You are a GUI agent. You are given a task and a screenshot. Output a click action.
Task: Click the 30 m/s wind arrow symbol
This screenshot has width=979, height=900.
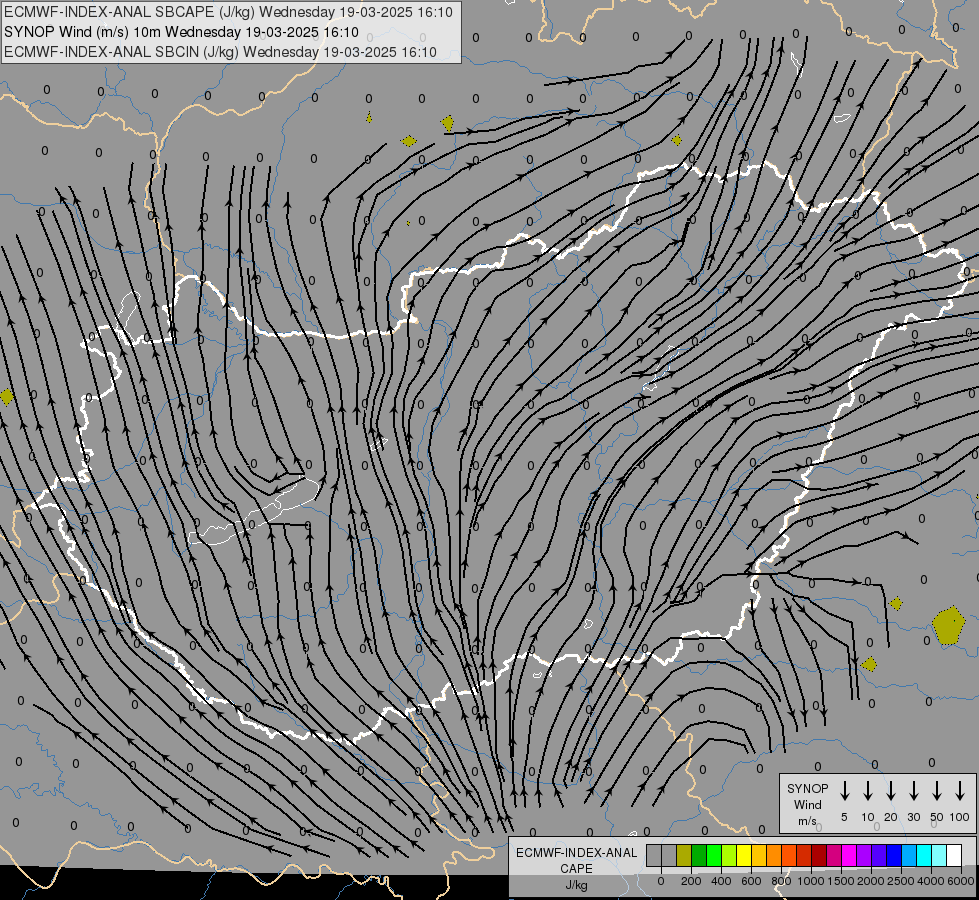(913, 791)
